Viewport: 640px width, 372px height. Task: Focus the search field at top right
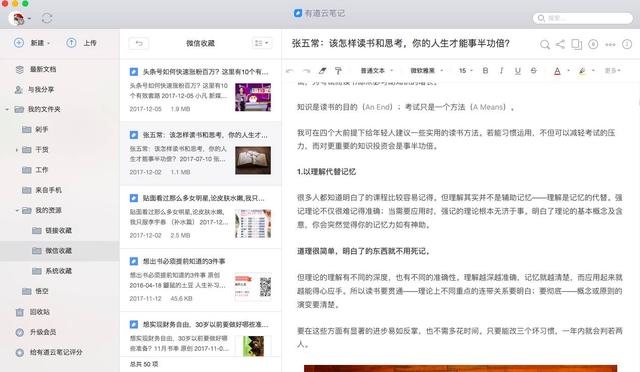coord(583,18)
